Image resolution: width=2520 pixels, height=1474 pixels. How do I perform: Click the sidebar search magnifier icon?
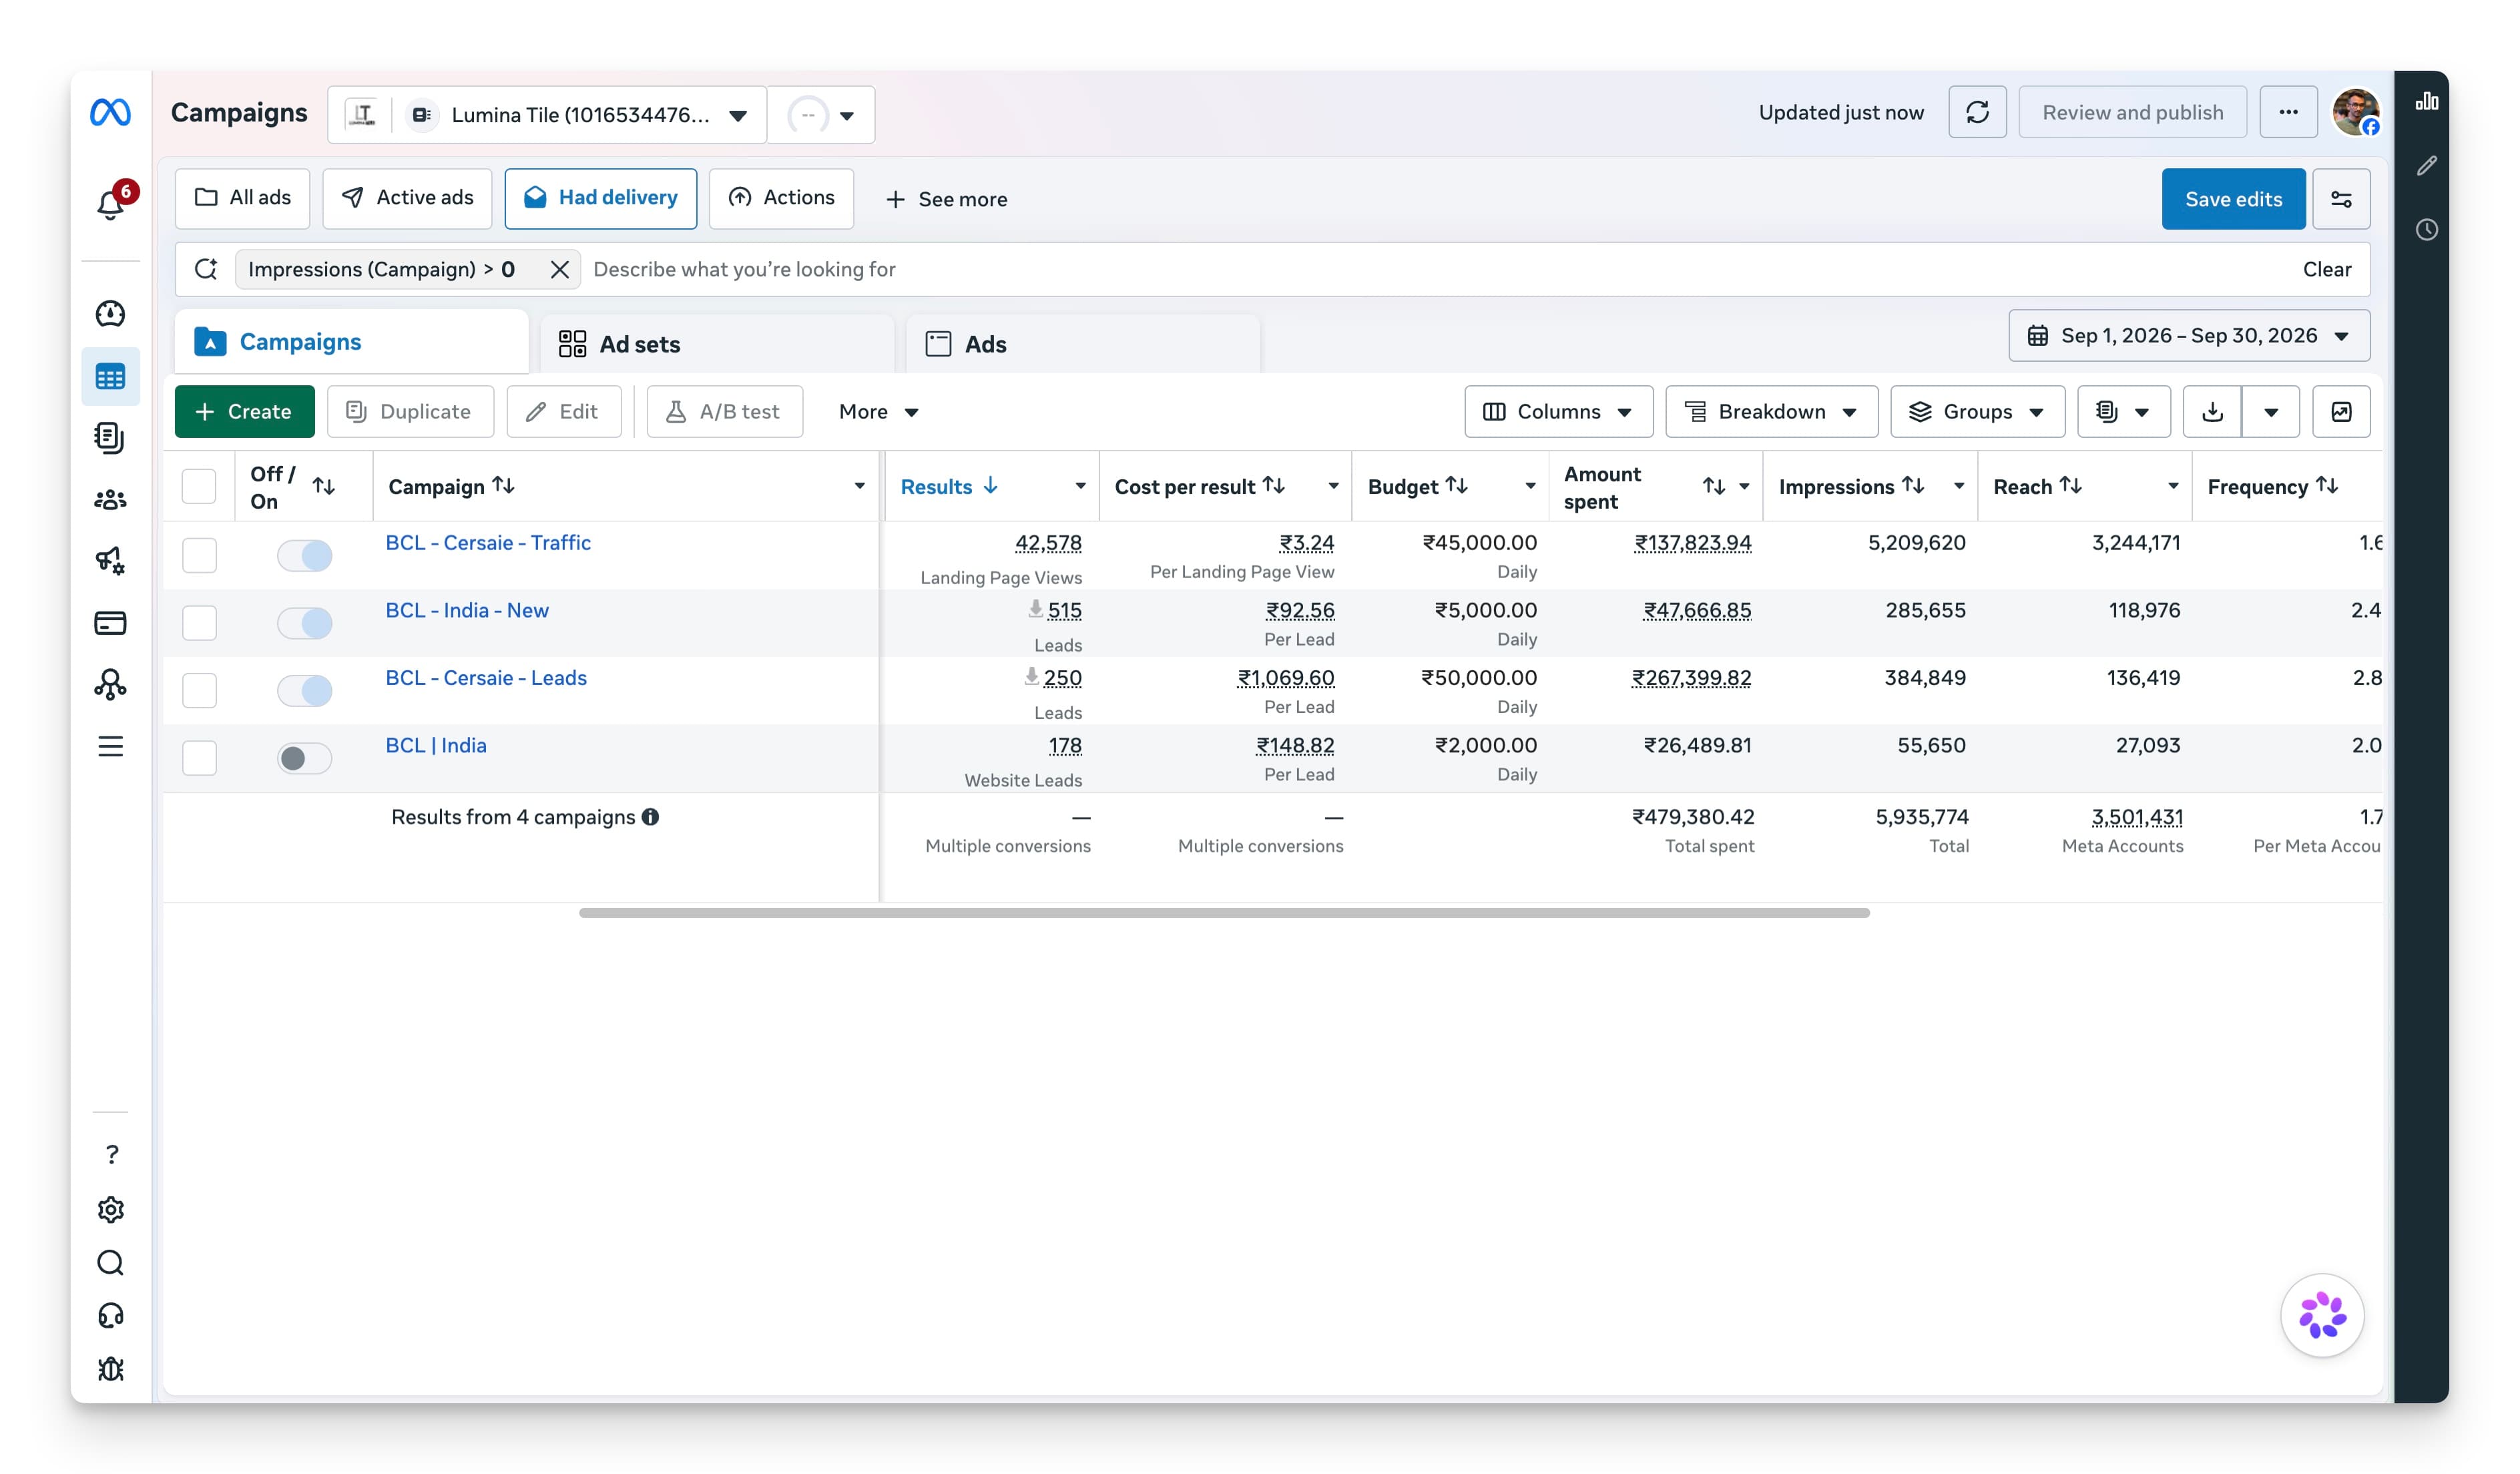[x=111, y=1262]
